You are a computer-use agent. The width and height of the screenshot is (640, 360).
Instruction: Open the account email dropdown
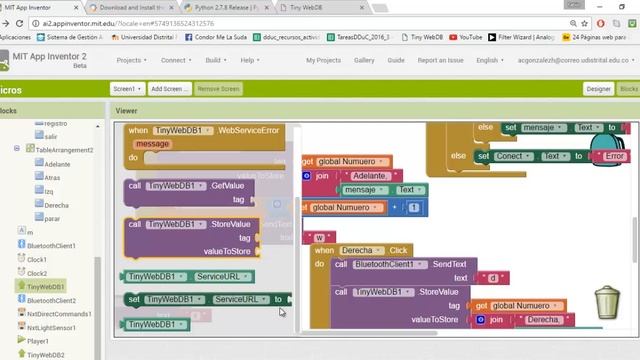[x=576, y=60]
